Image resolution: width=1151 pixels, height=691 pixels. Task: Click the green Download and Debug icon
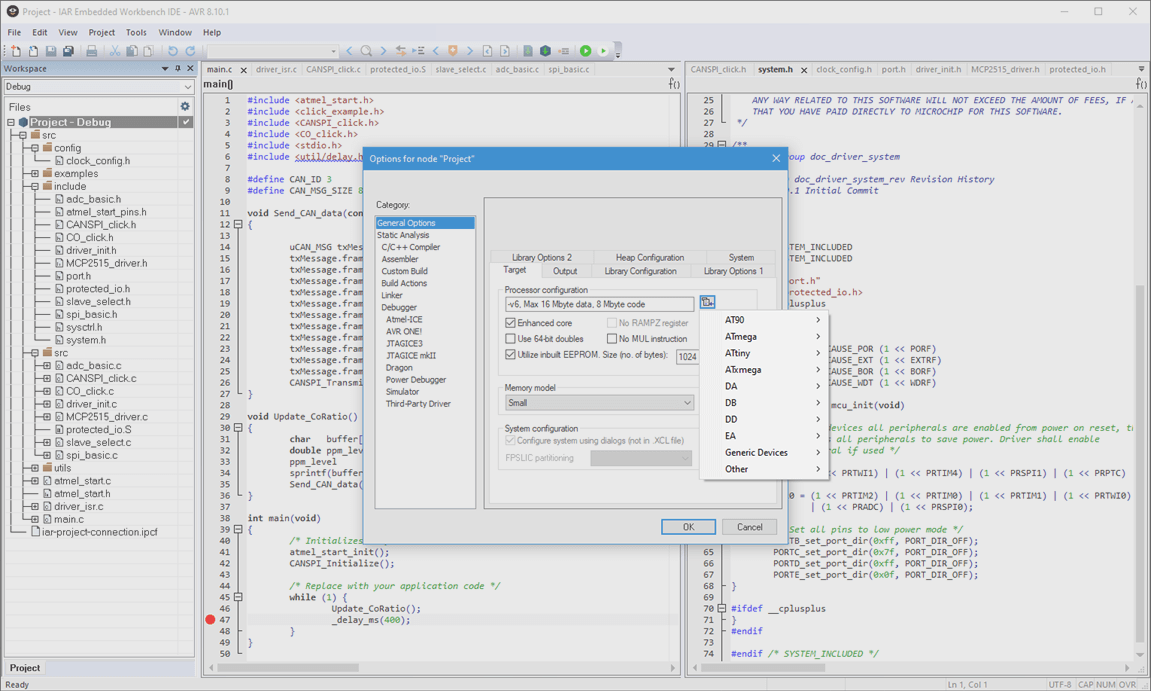click(x=586, y=51)
